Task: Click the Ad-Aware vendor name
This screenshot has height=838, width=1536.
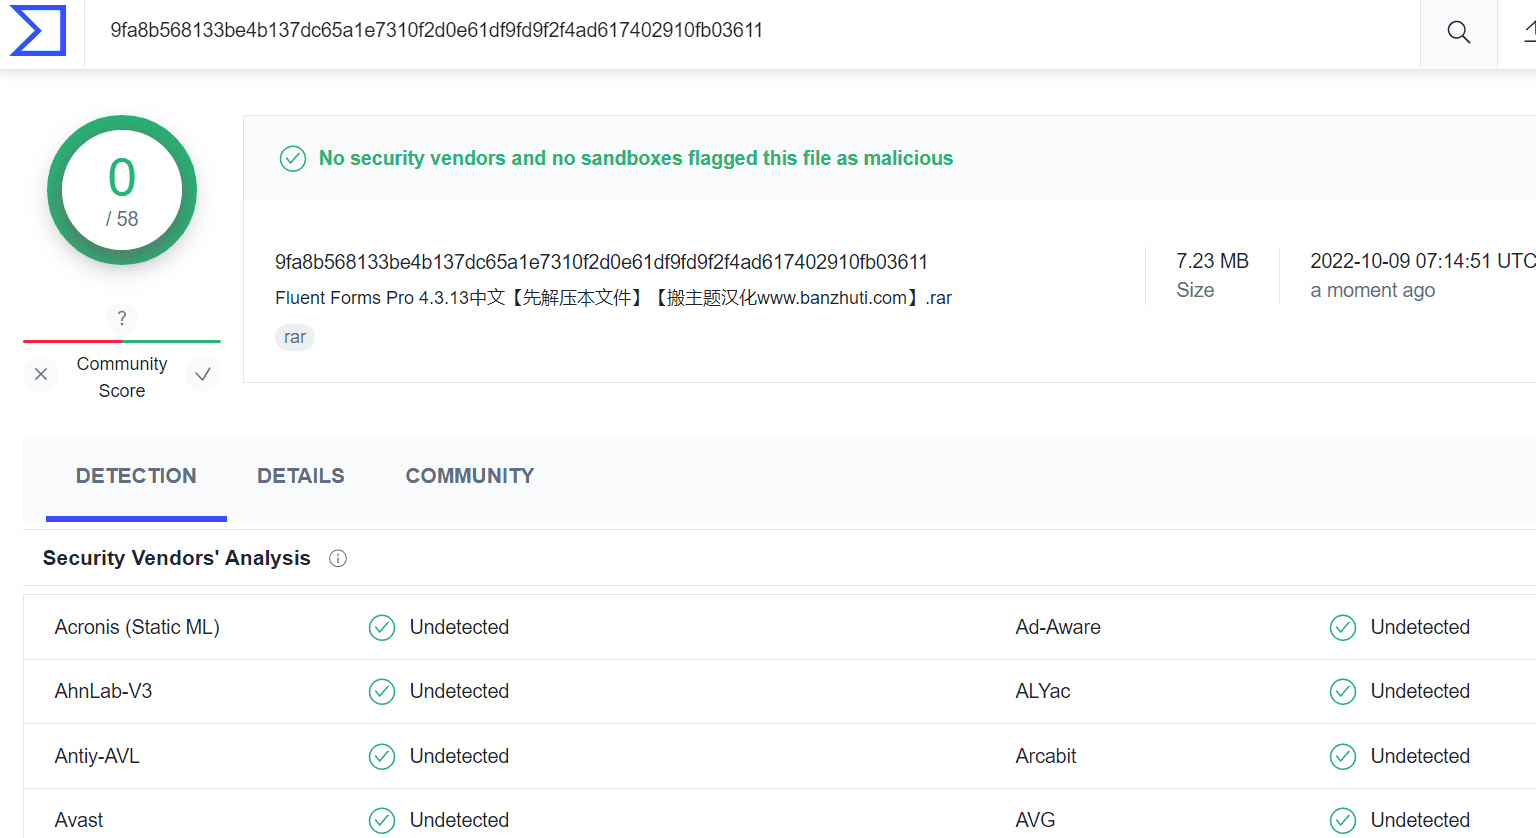Action: pyautogui.click(x=1058, y=627)
